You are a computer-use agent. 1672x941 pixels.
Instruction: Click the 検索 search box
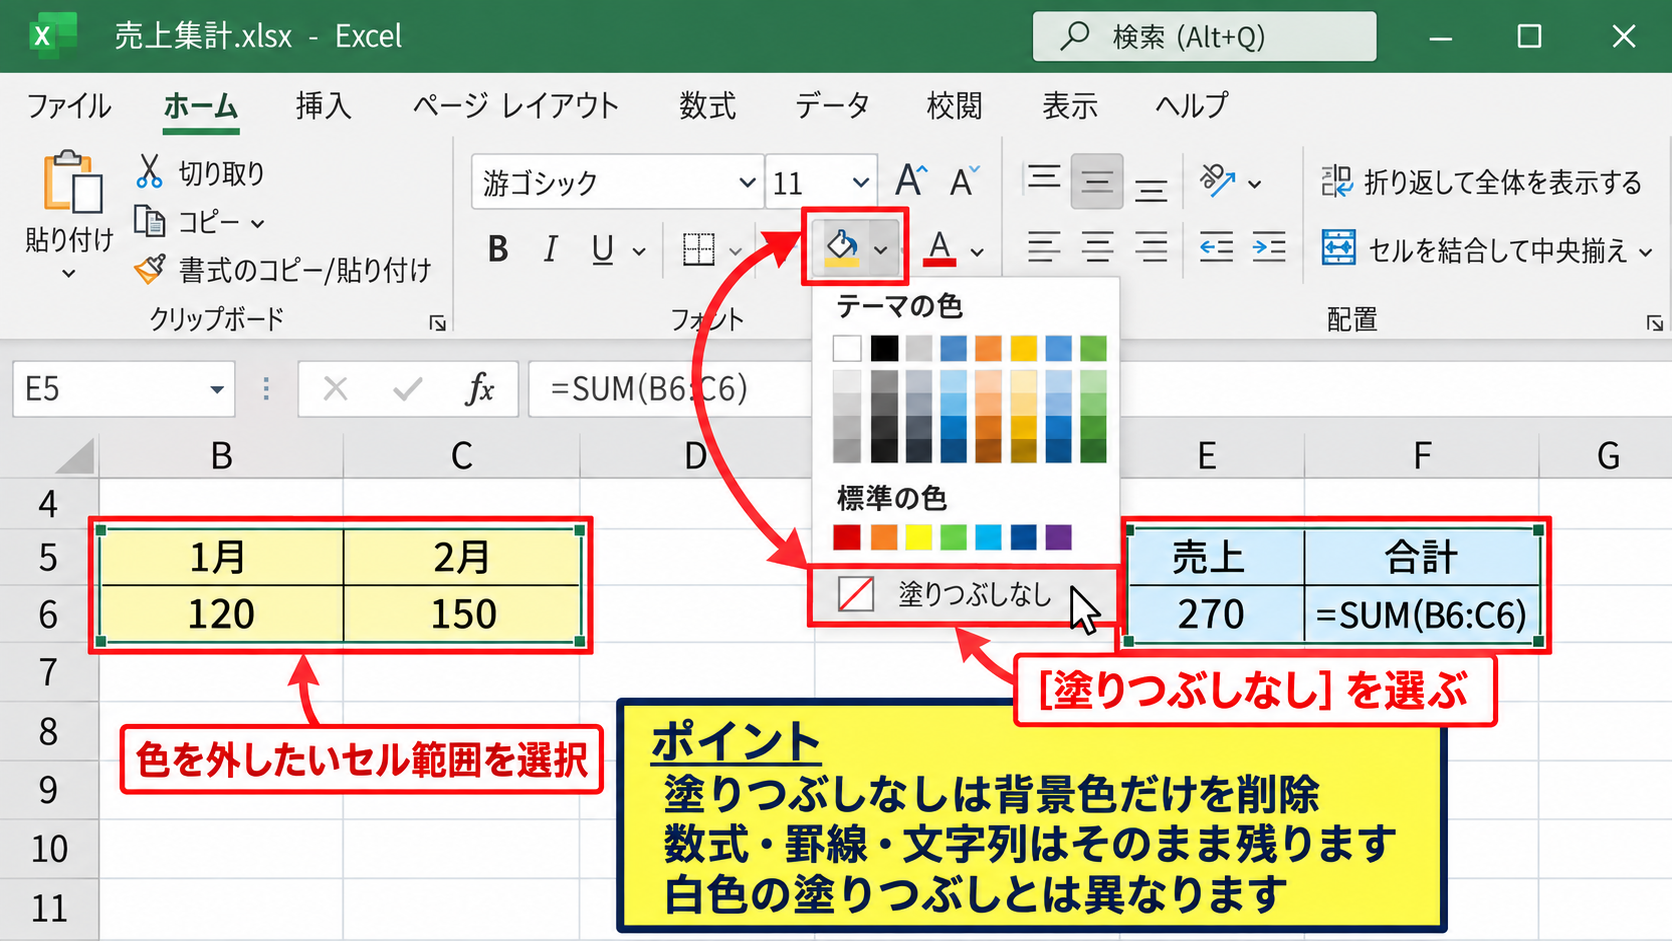pyautogui.click(x=1204, y=37)
